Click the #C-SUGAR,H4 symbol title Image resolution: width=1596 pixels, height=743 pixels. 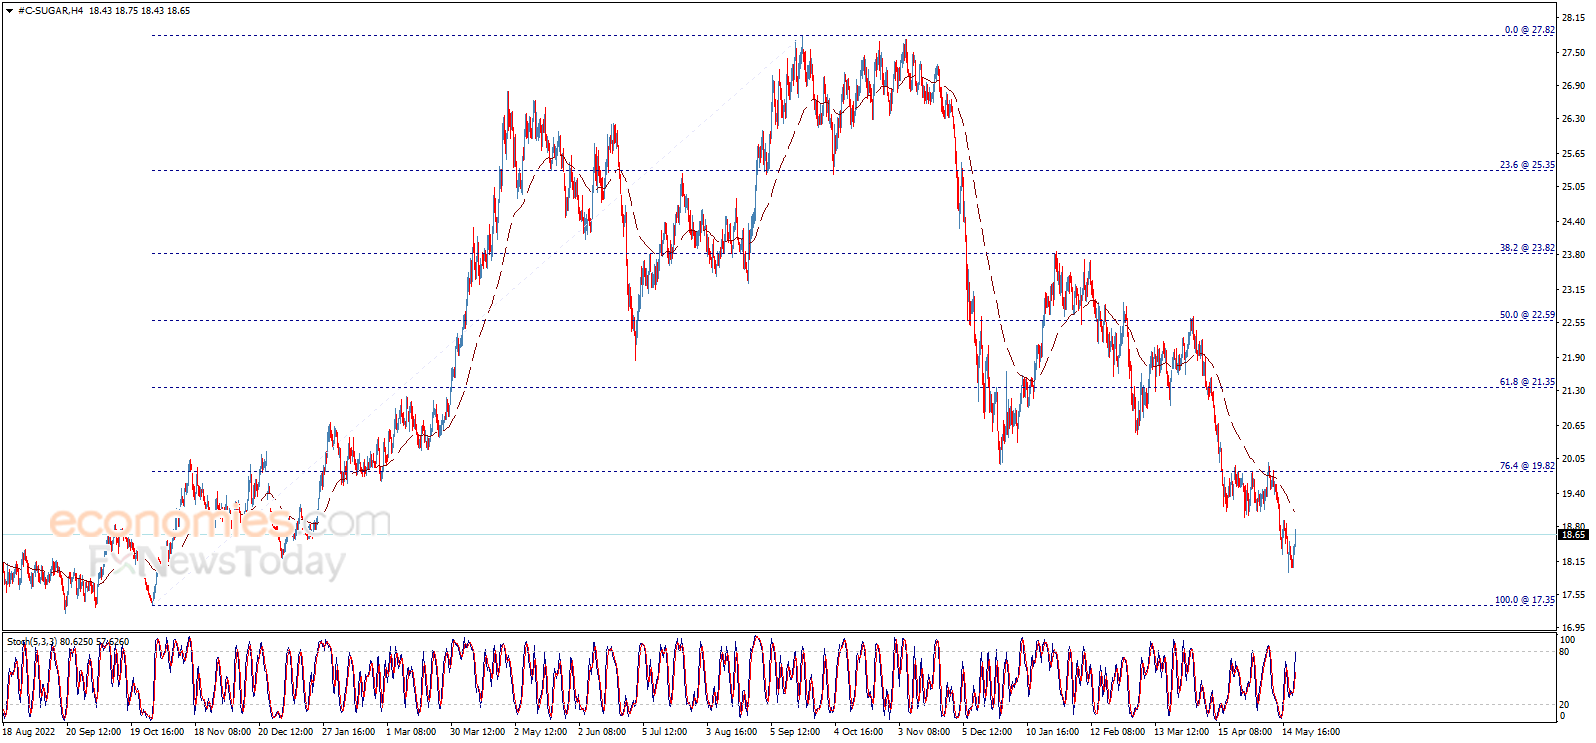tap(51, 11)
